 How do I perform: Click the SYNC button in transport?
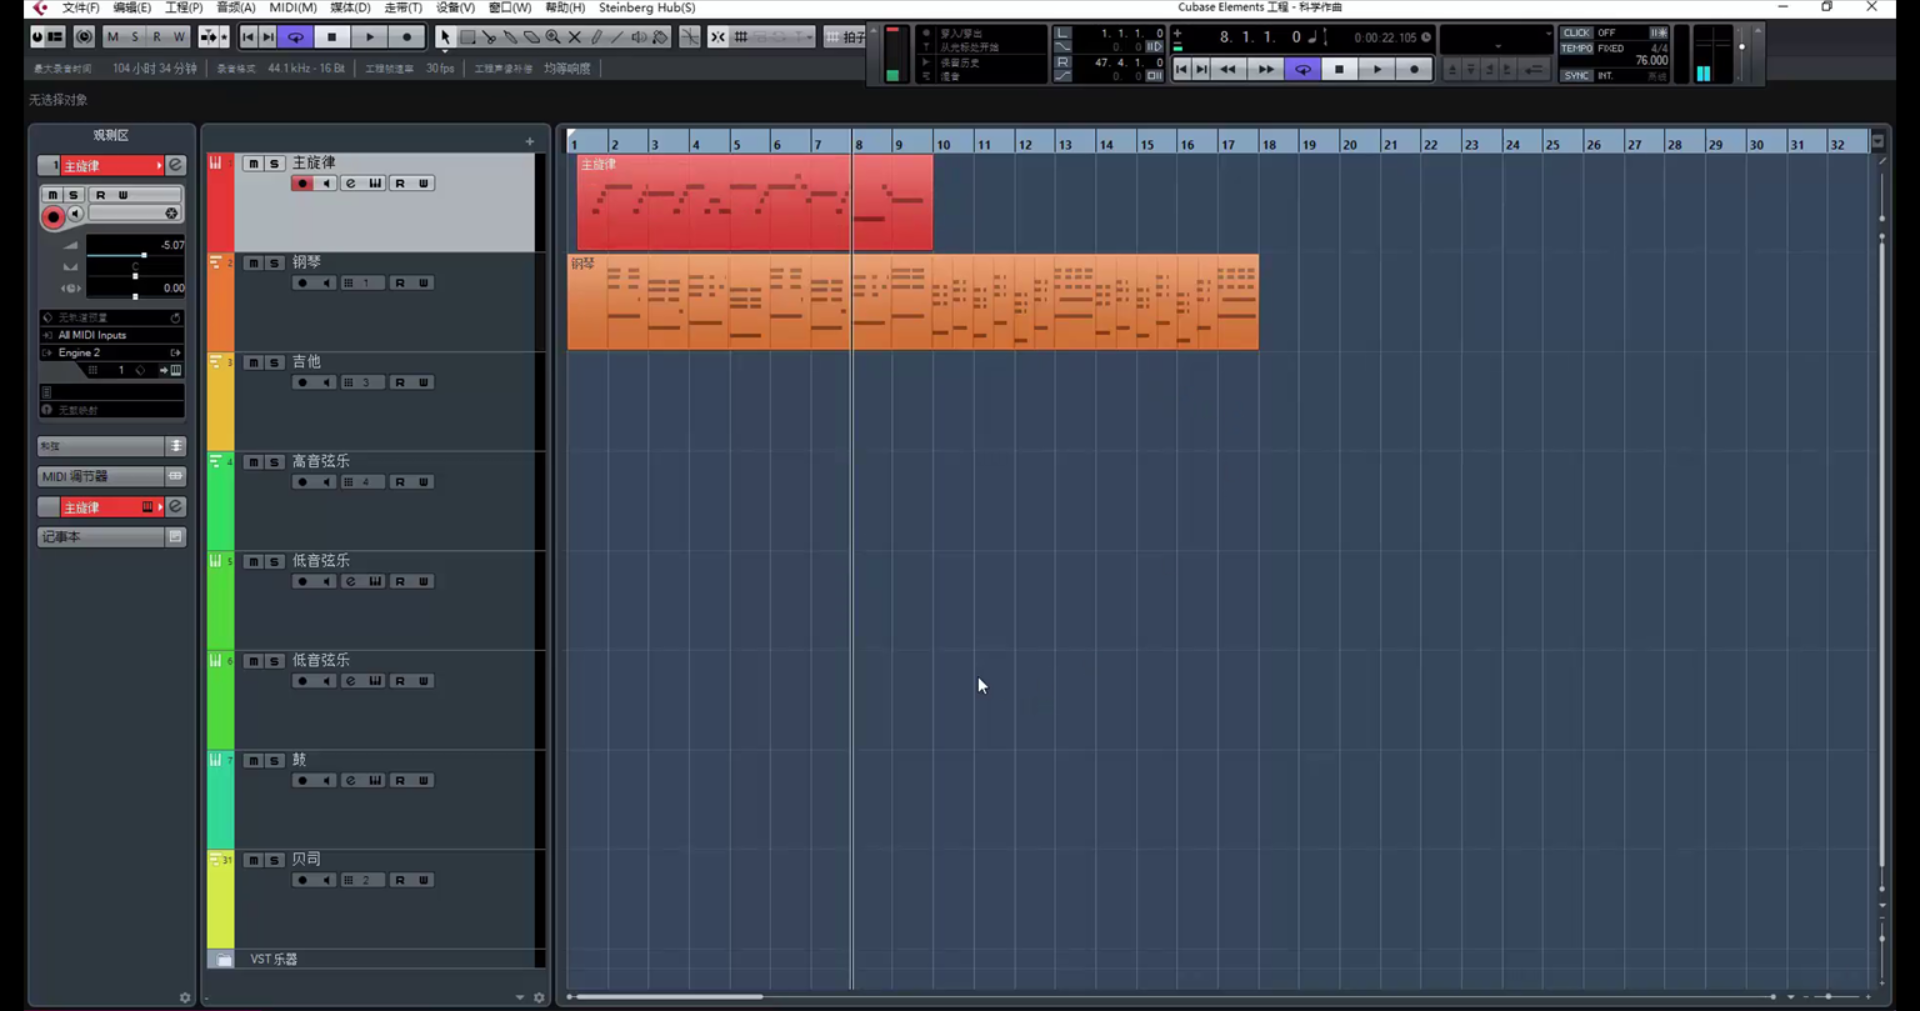tap(1577, 76)
